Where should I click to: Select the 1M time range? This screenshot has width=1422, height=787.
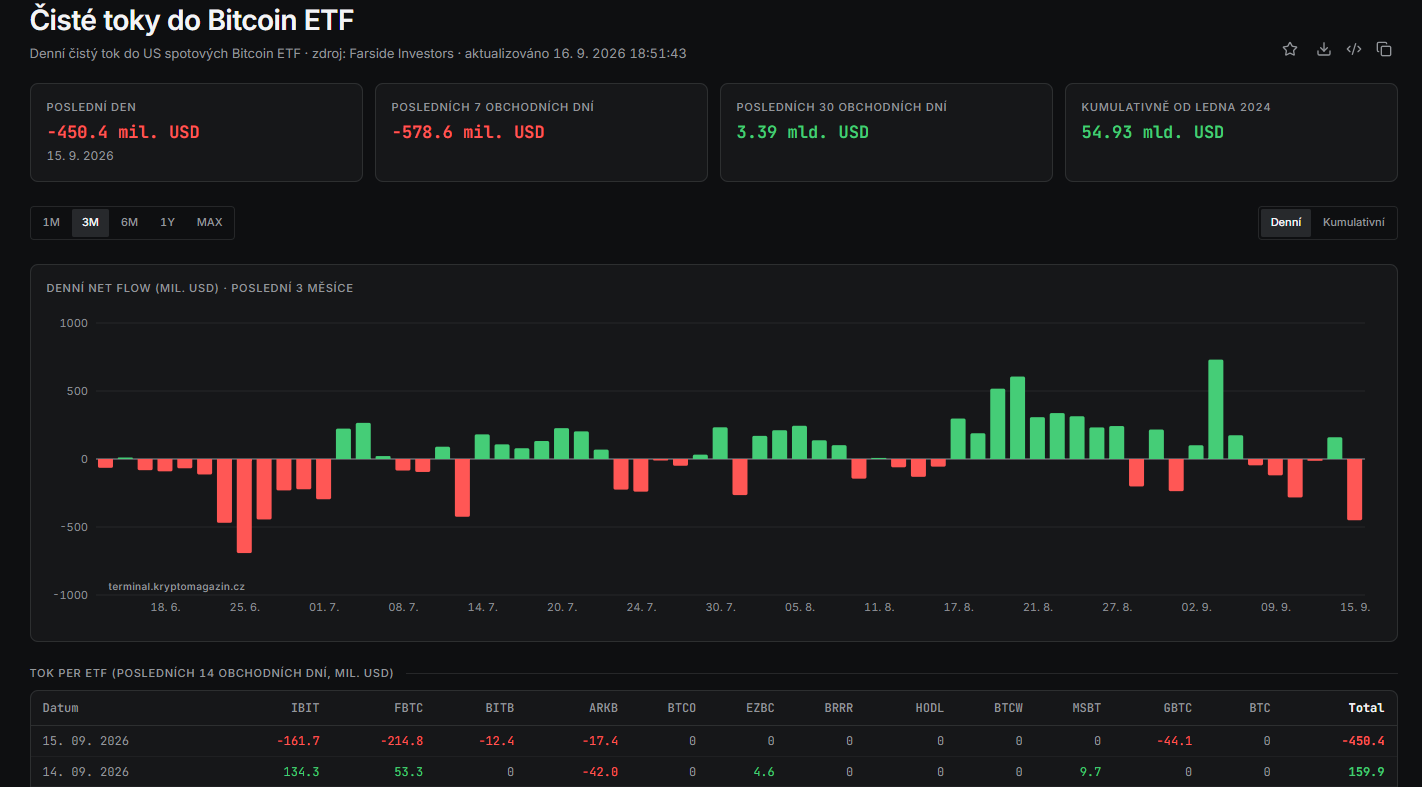pos(51,222)
